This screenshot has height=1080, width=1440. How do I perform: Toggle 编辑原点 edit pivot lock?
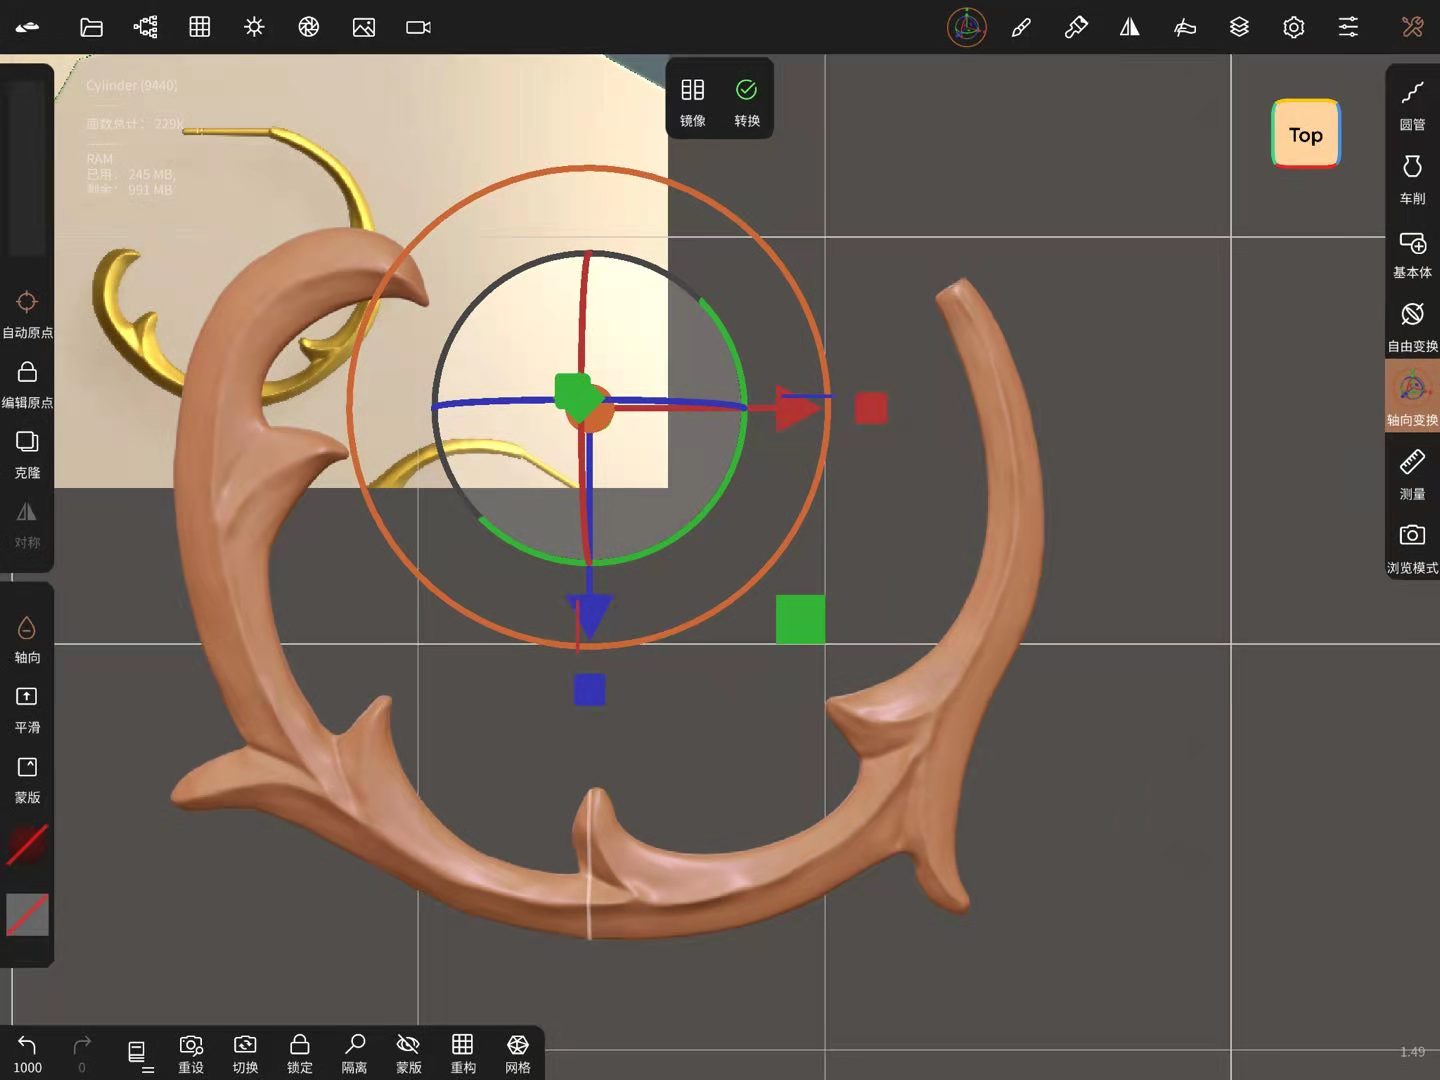pos(27,385)
